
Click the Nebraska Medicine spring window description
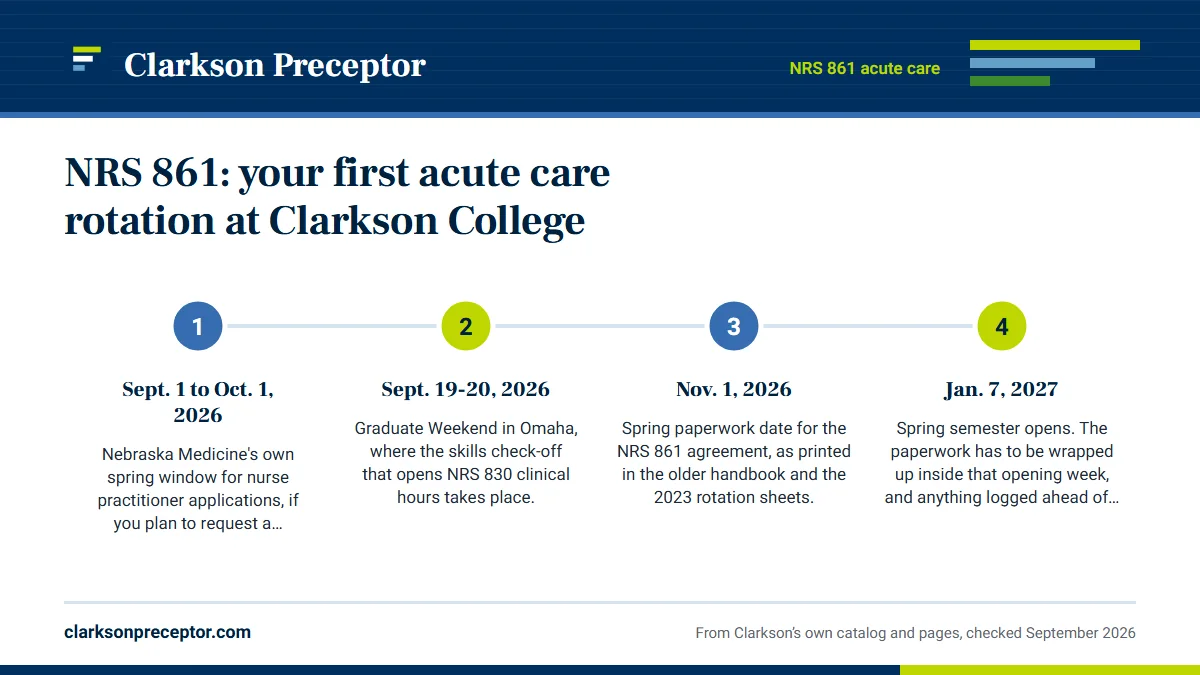click(198, 489)
